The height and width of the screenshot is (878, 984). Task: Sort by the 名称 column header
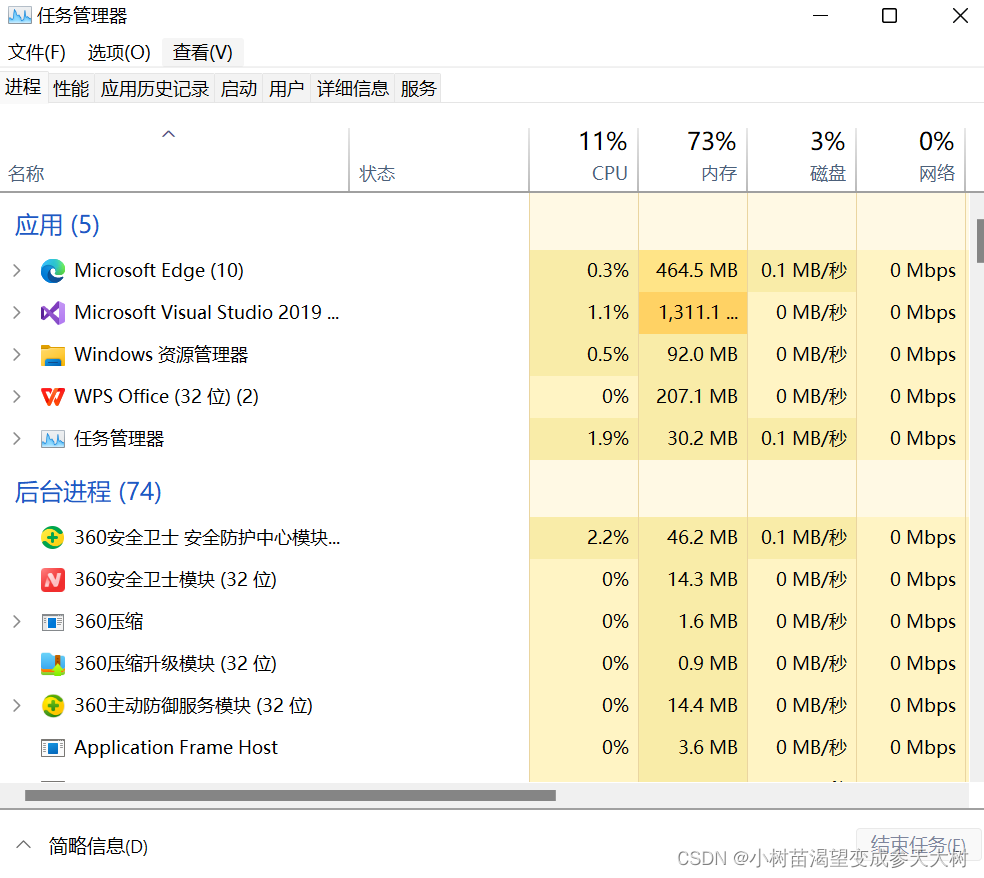[174, 160]
